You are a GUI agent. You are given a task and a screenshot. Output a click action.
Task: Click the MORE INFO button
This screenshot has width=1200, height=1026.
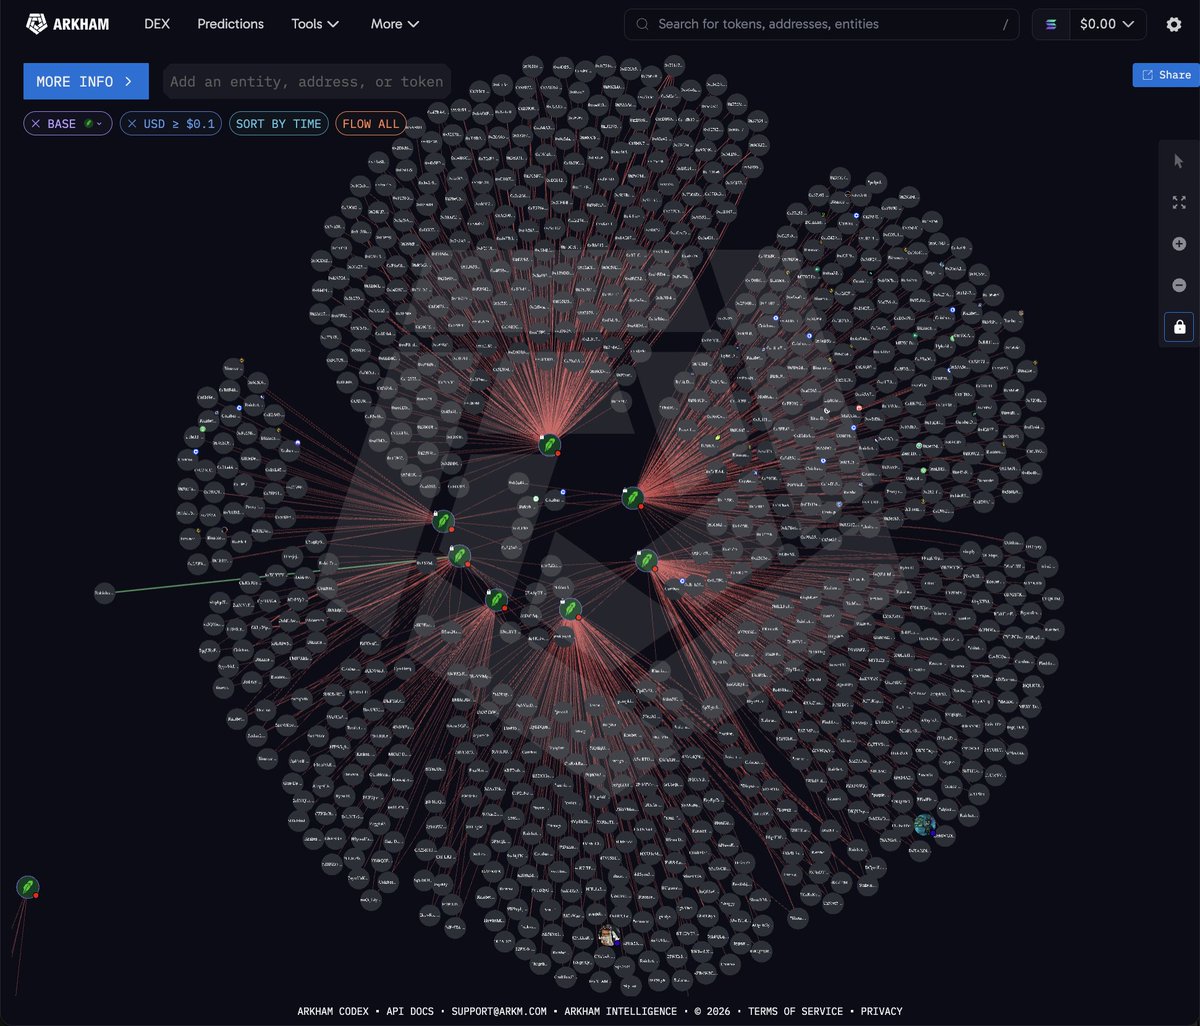point(86,82)
